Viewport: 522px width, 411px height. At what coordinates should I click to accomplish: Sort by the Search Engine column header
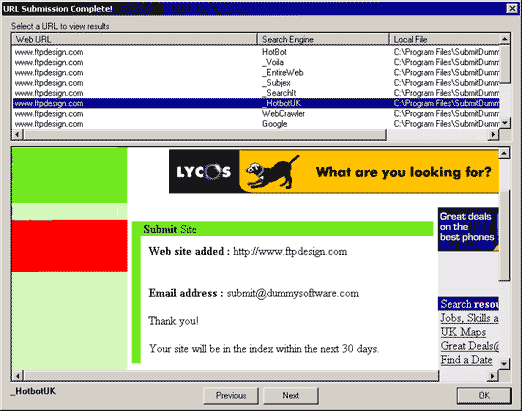point(323,39)
